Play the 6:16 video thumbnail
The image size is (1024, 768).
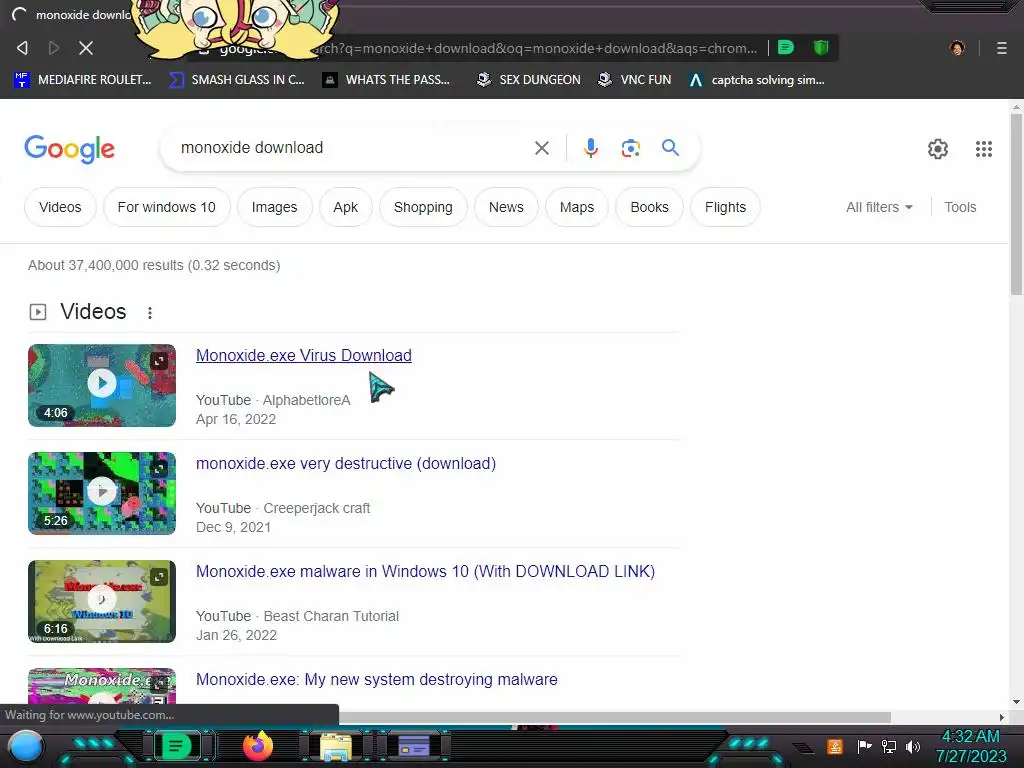pyautogui.click(x=102, y=601)
